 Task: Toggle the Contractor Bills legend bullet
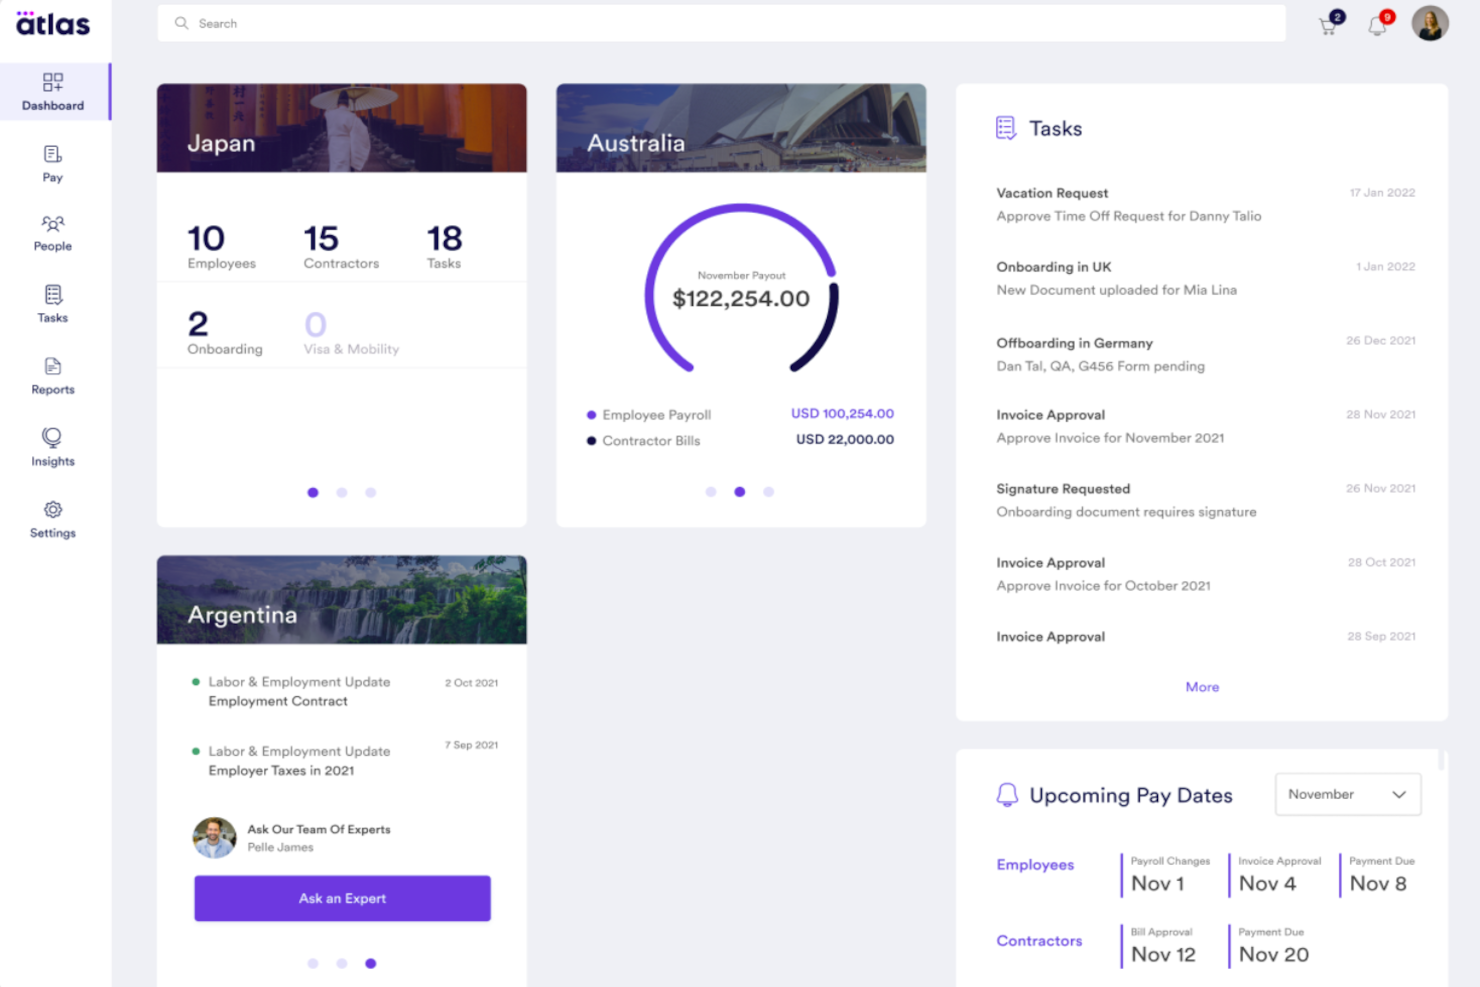tap(589, 440)
